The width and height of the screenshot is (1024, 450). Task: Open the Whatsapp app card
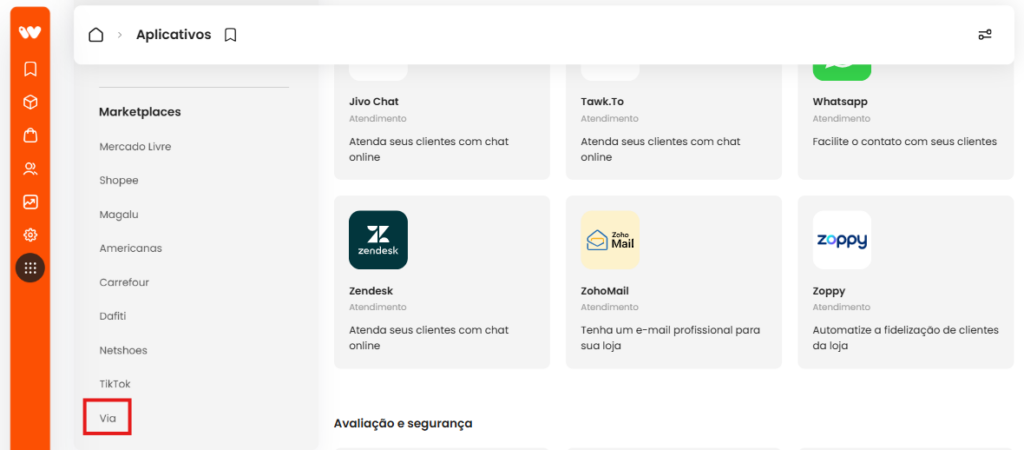pos(906,118)
